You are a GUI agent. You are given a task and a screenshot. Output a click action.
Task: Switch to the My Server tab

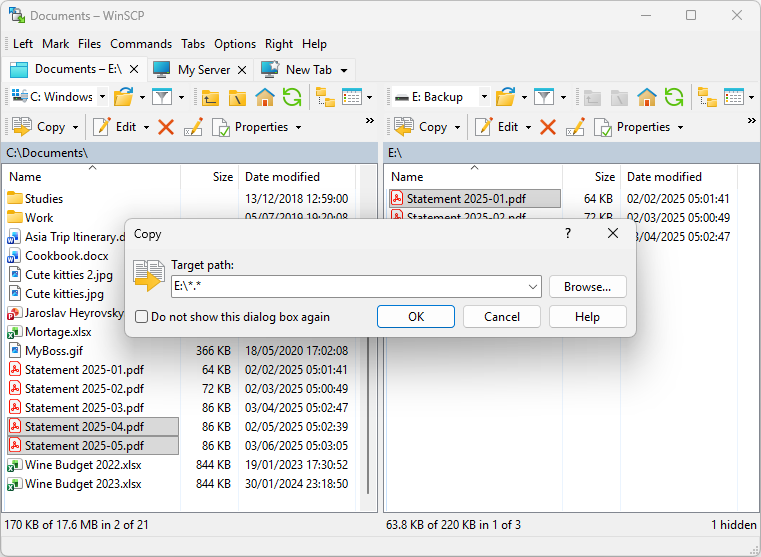pyautogui.click(x=200, y=70)
